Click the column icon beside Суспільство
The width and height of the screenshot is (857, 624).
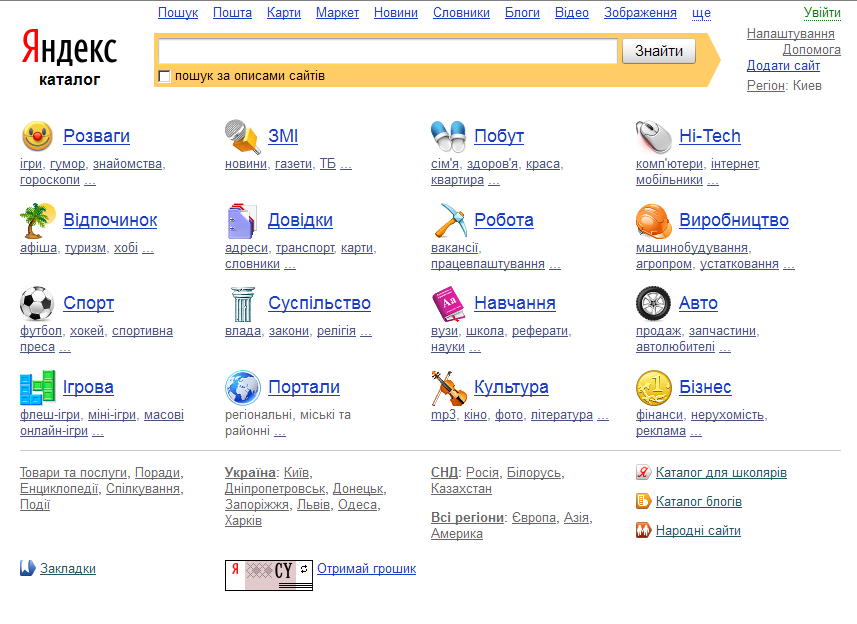243,304
